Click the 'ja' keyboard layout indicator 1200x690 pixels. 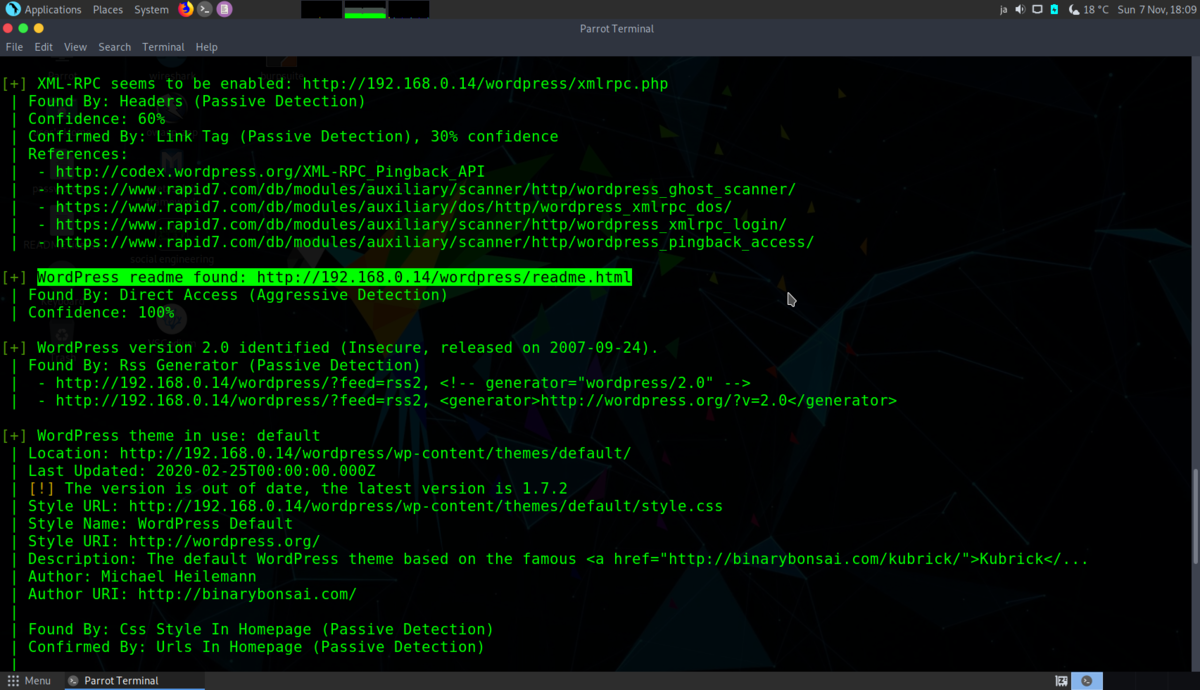click(x=1003, y=9)
